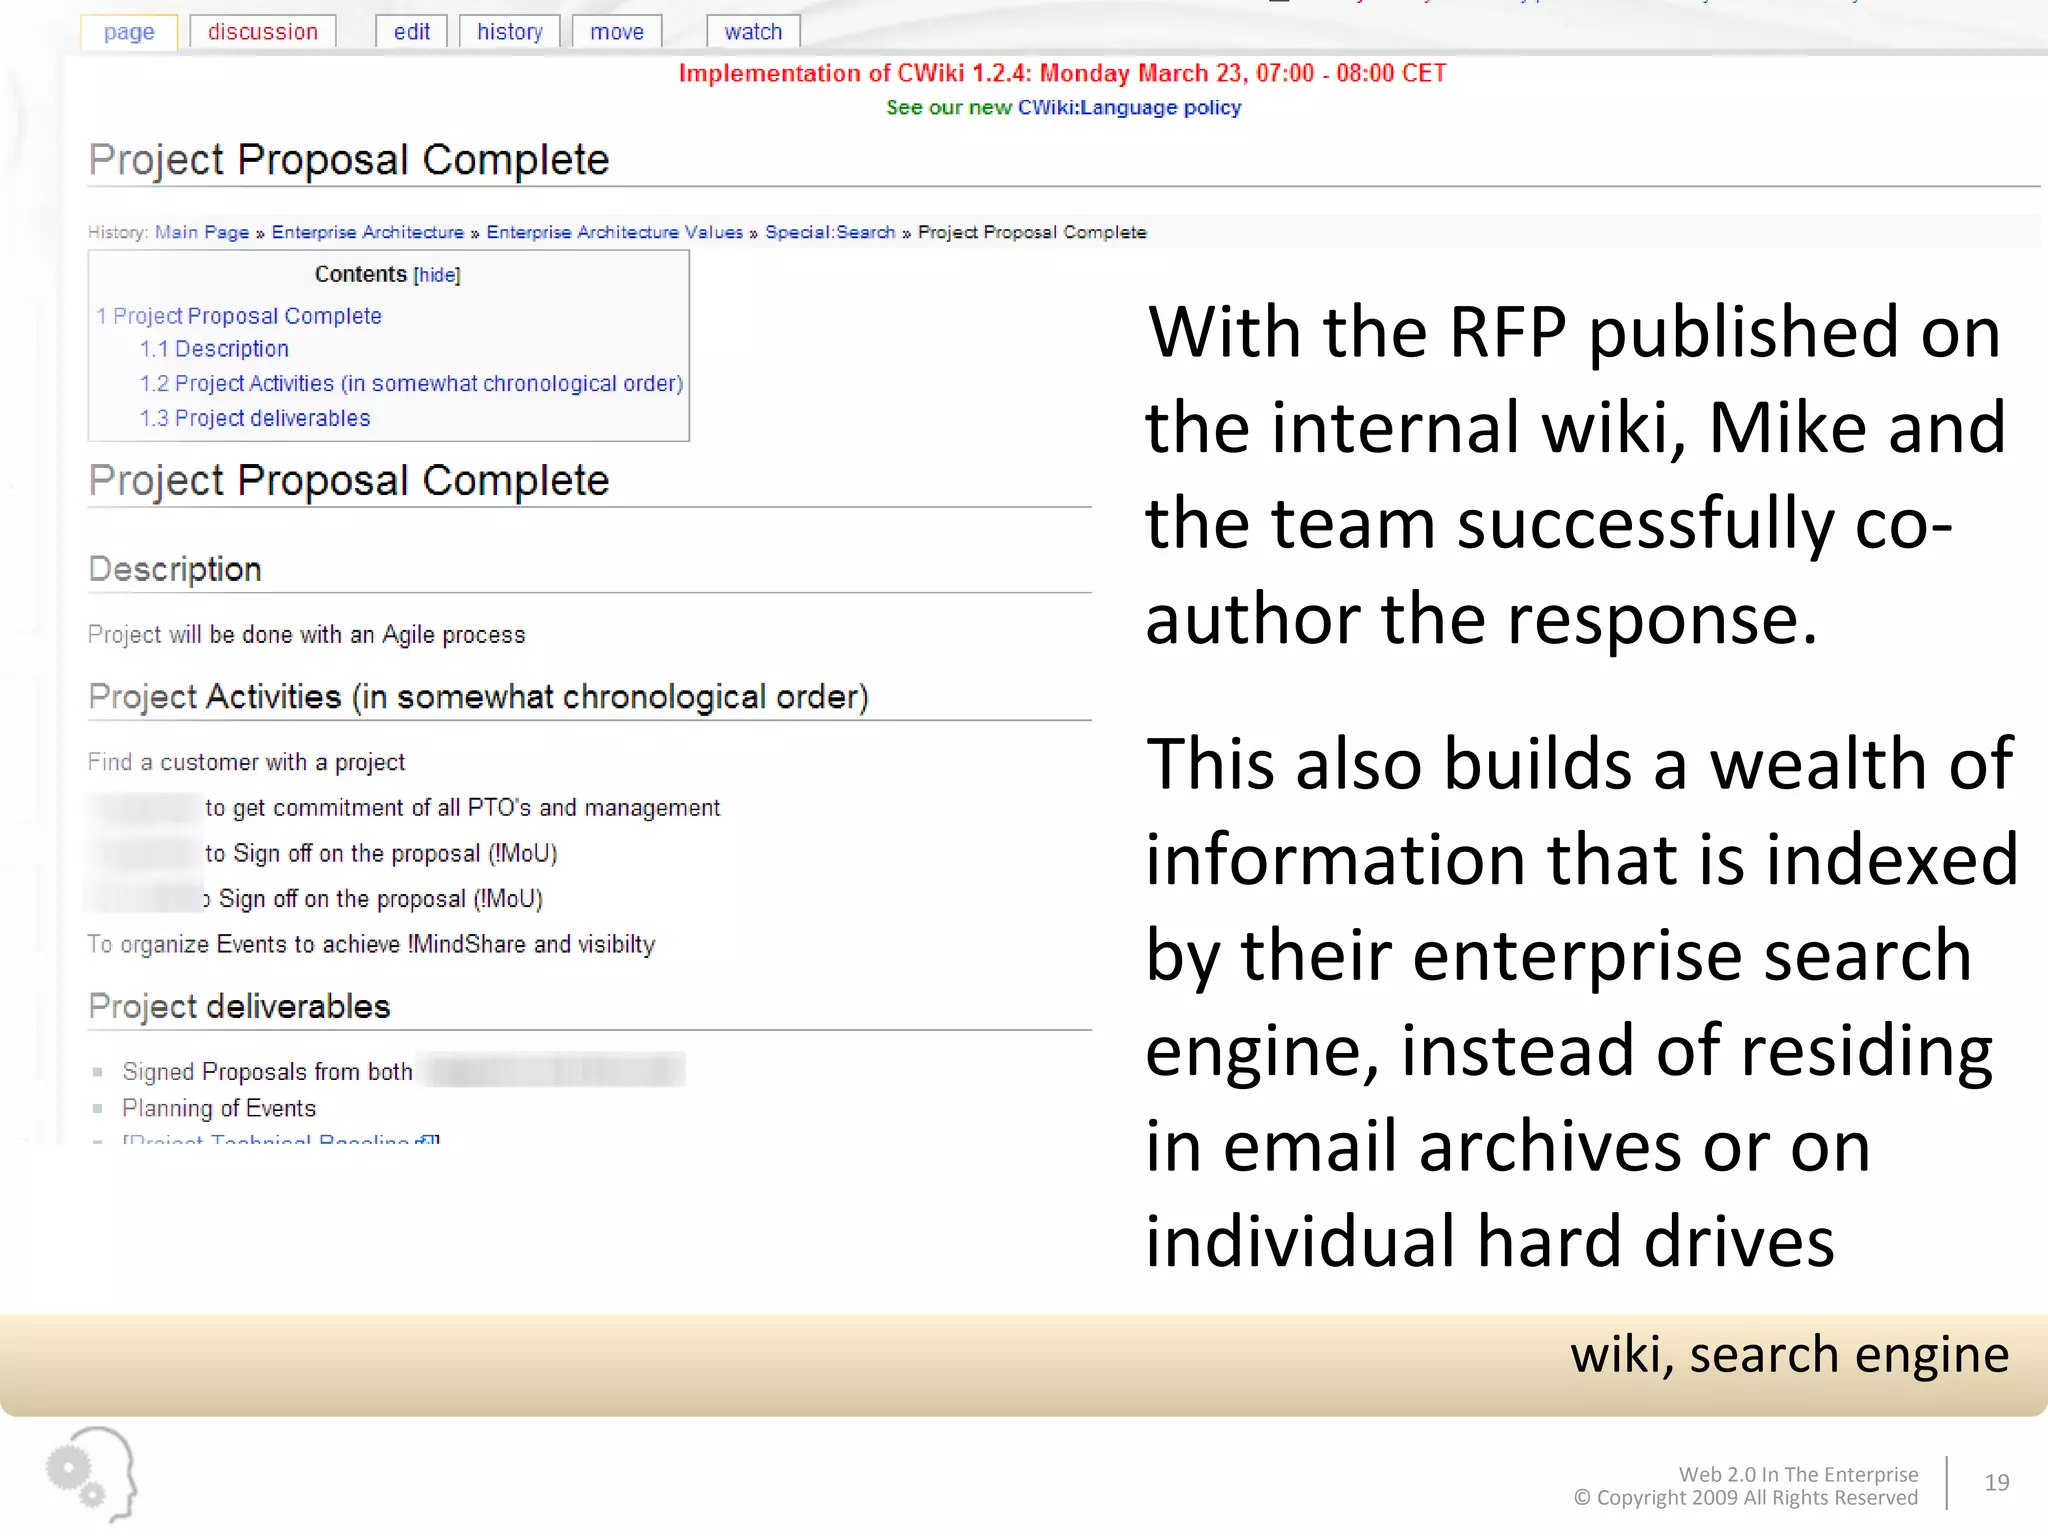The height and width of the screenshot is (1536, 2048).
Task: Open the CWiki:Language policy link
Action: coord(1129,107)
